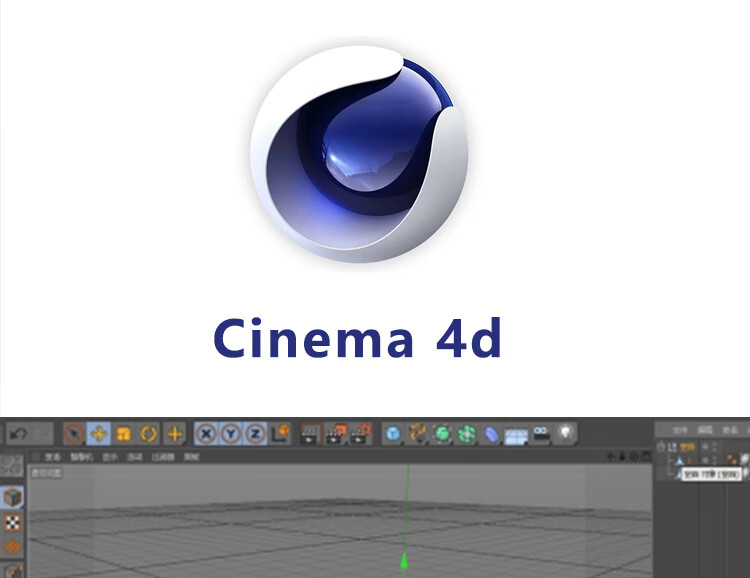Choose the Scale tool
Screen dimensions: 750x578
pos(124,434)
